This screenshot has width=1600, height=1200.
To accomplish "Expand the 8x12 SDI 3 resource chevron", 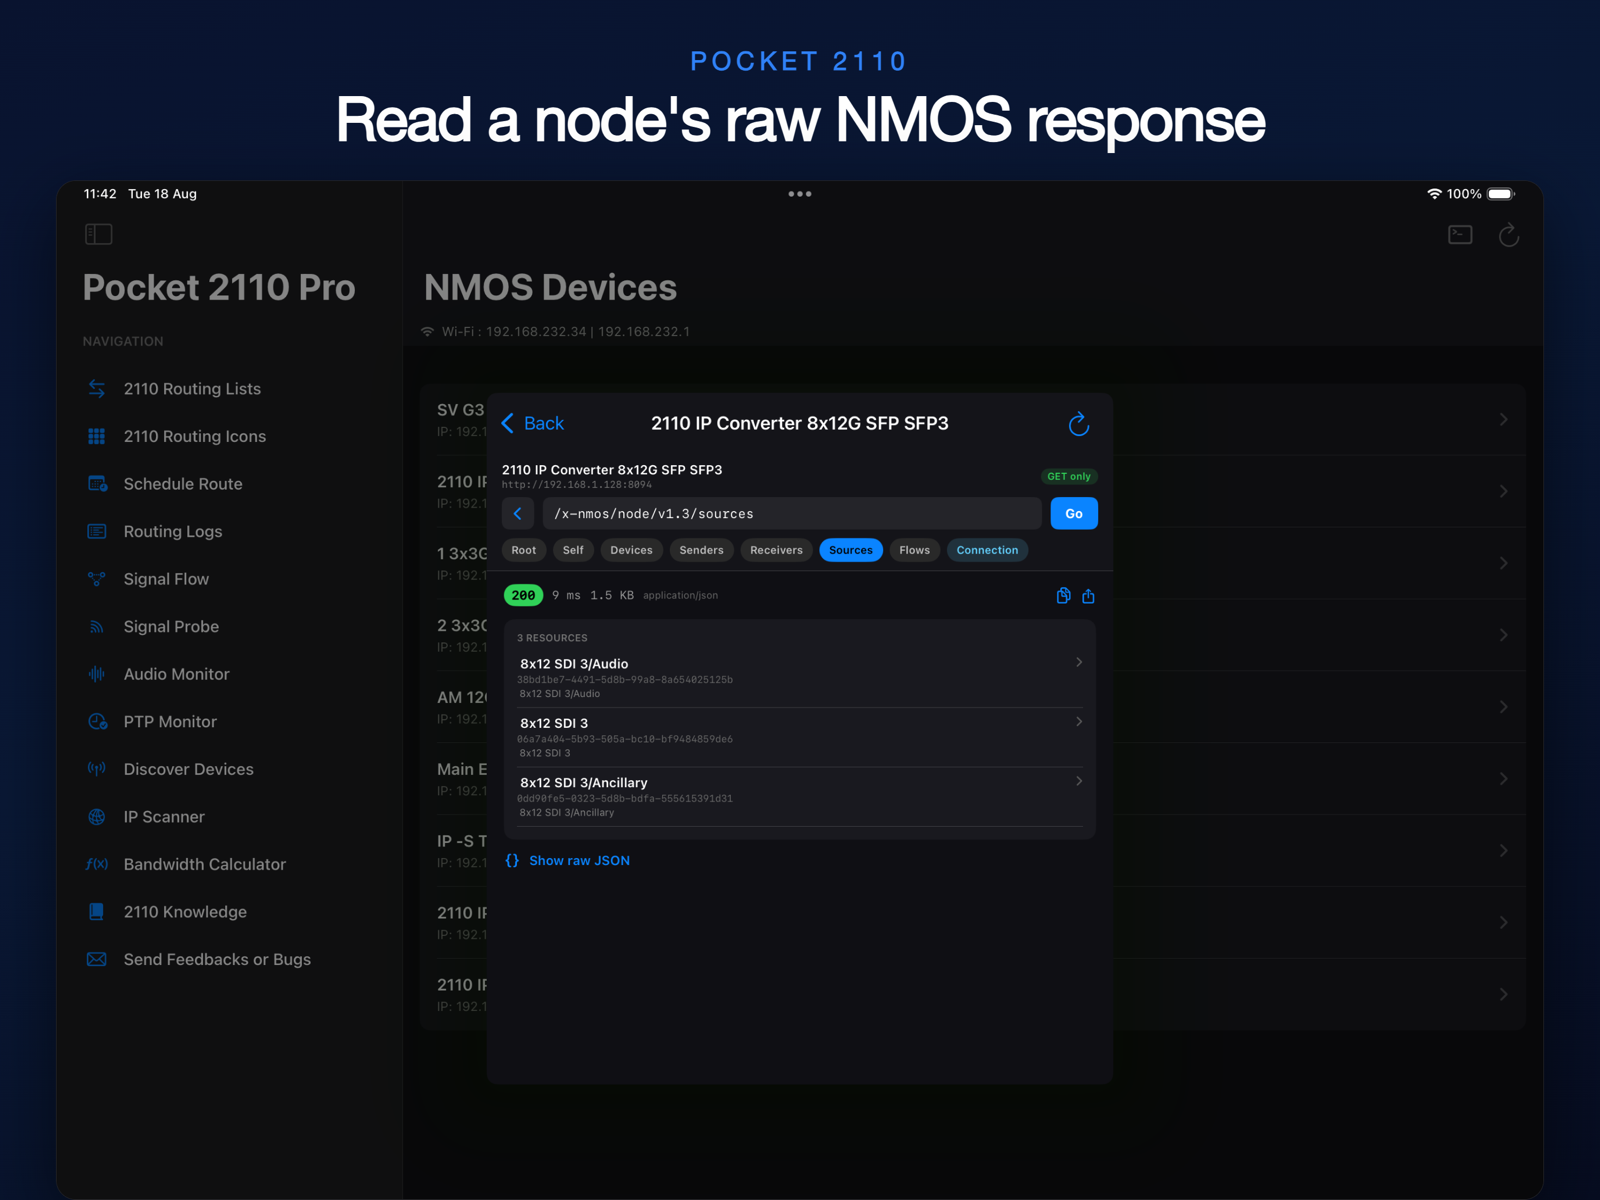I will 1079,722.
